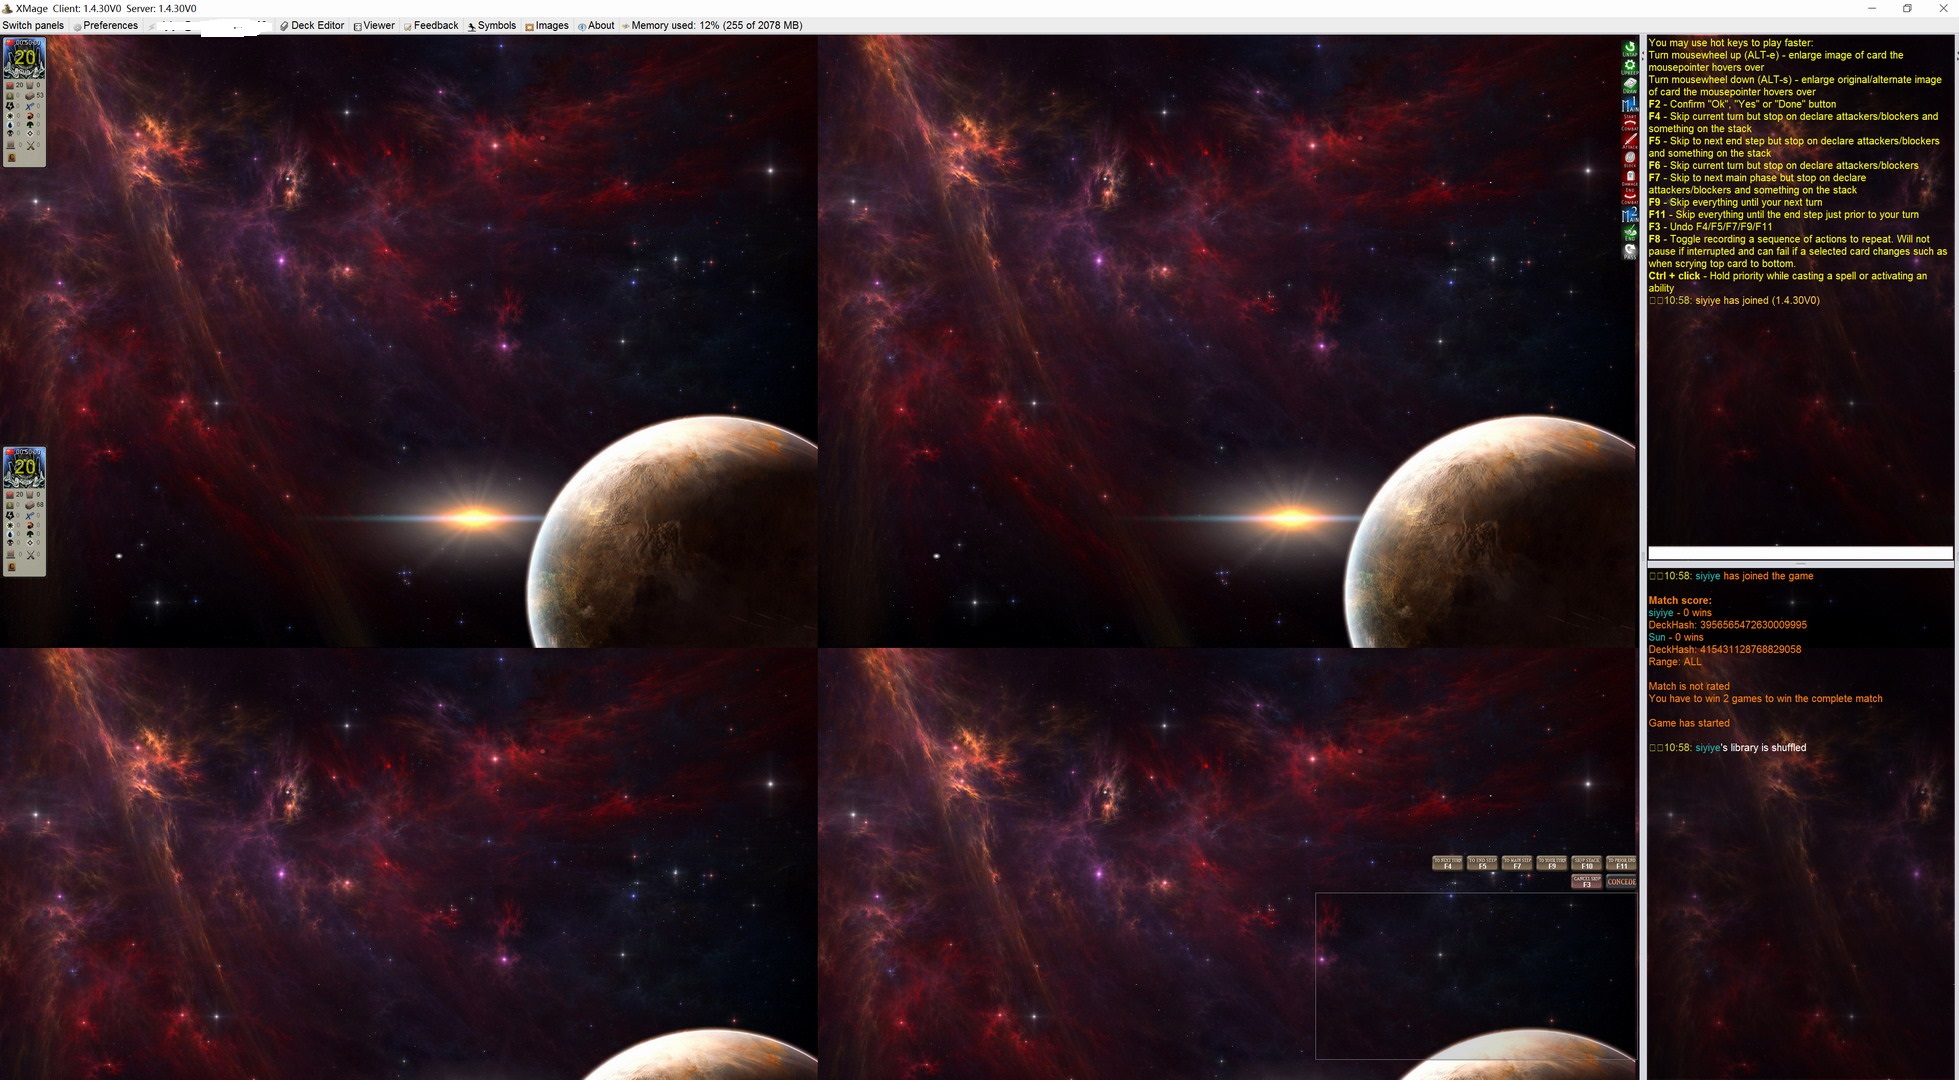This screenshot has width=1959, height=1080.
Task: Click bottom player's library stack icon
Action: 30,506
